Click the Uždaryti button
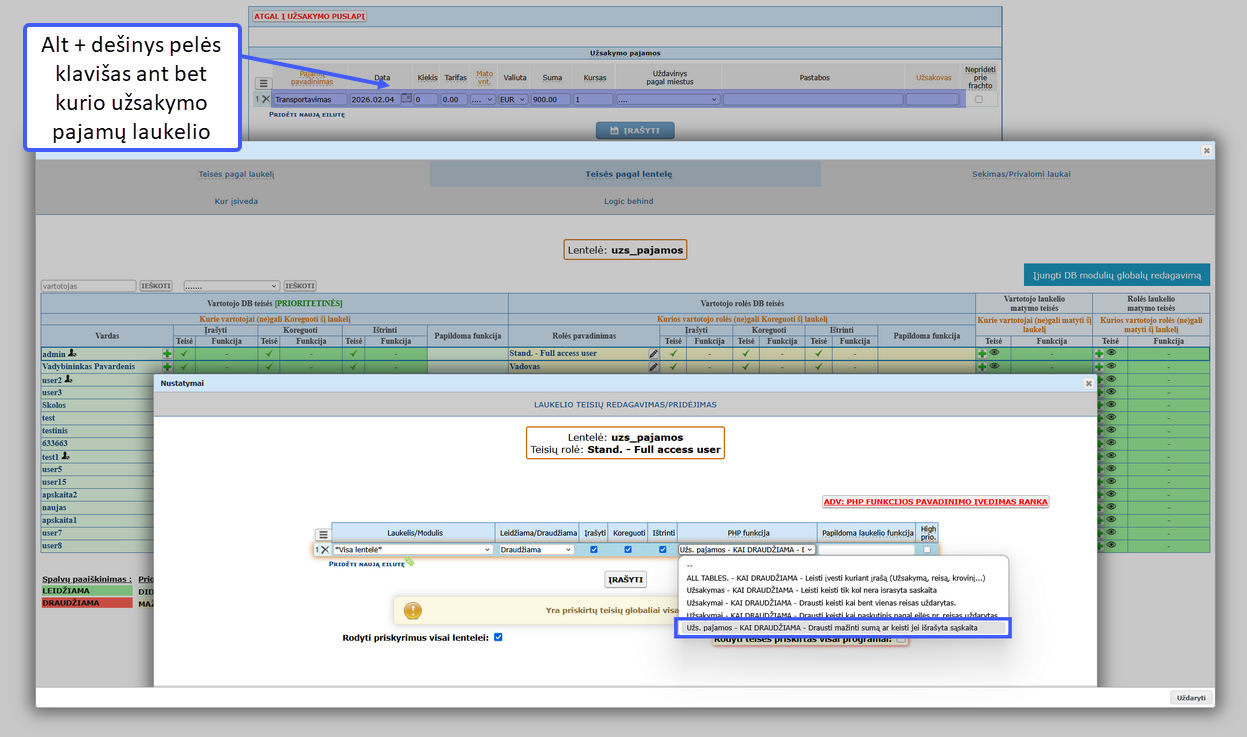 [x=1191, y=697]
